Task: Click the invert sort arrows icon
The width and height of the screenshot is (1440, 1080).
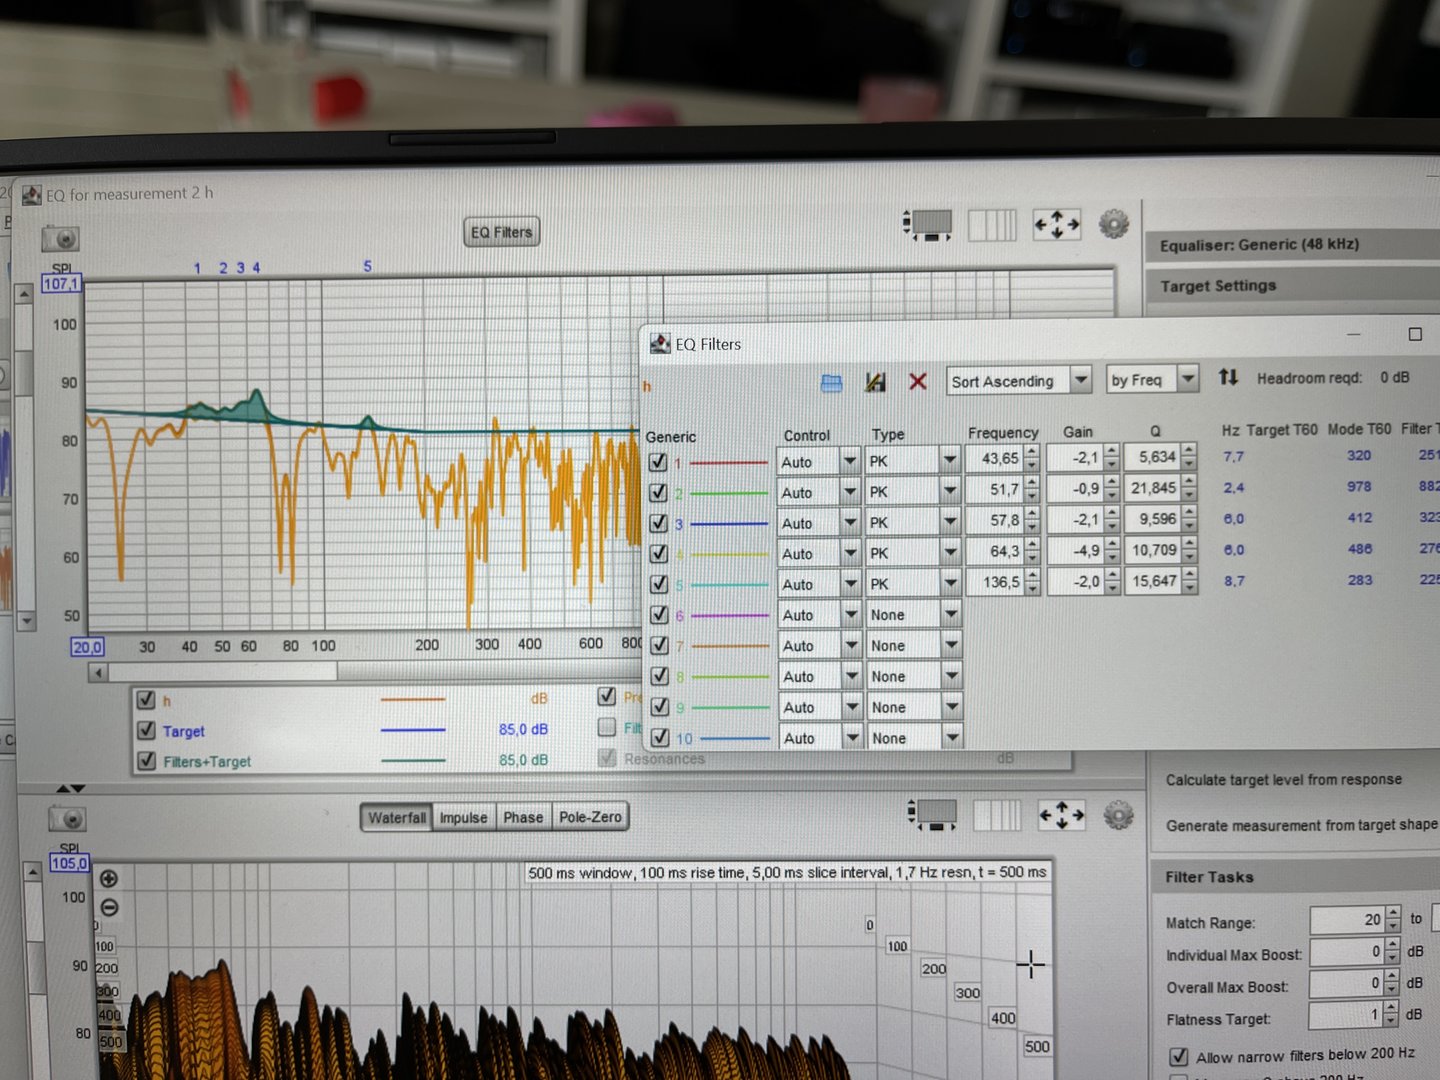Action: click(1228, 377)
